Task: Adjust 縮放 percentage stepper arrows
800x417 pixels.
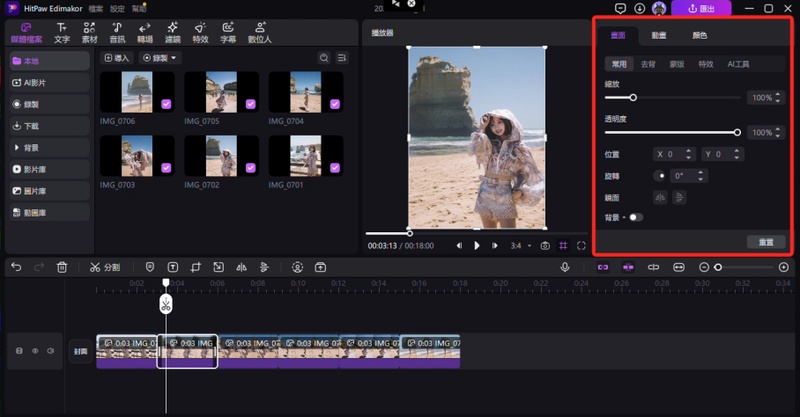Action: (x=778, y=97)
